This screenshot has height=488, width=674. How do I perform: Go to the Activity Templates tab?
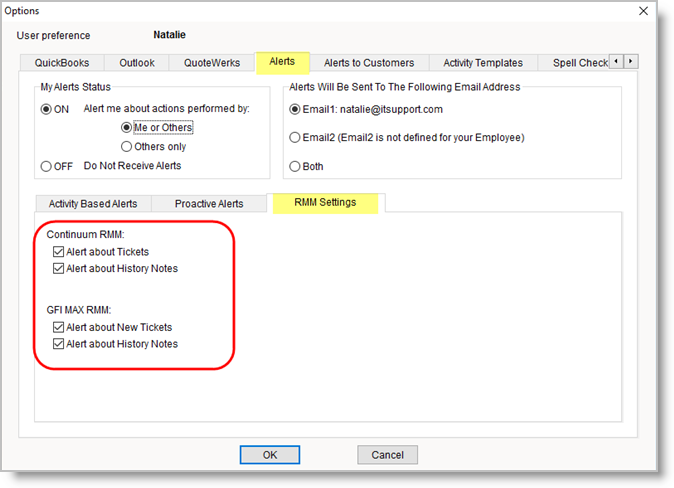483,63
